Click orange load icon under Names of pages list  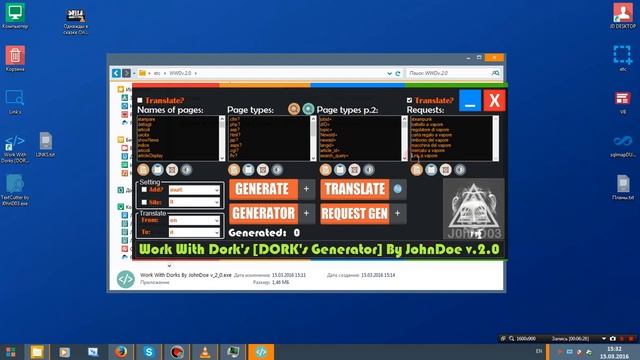click(143, 169)
